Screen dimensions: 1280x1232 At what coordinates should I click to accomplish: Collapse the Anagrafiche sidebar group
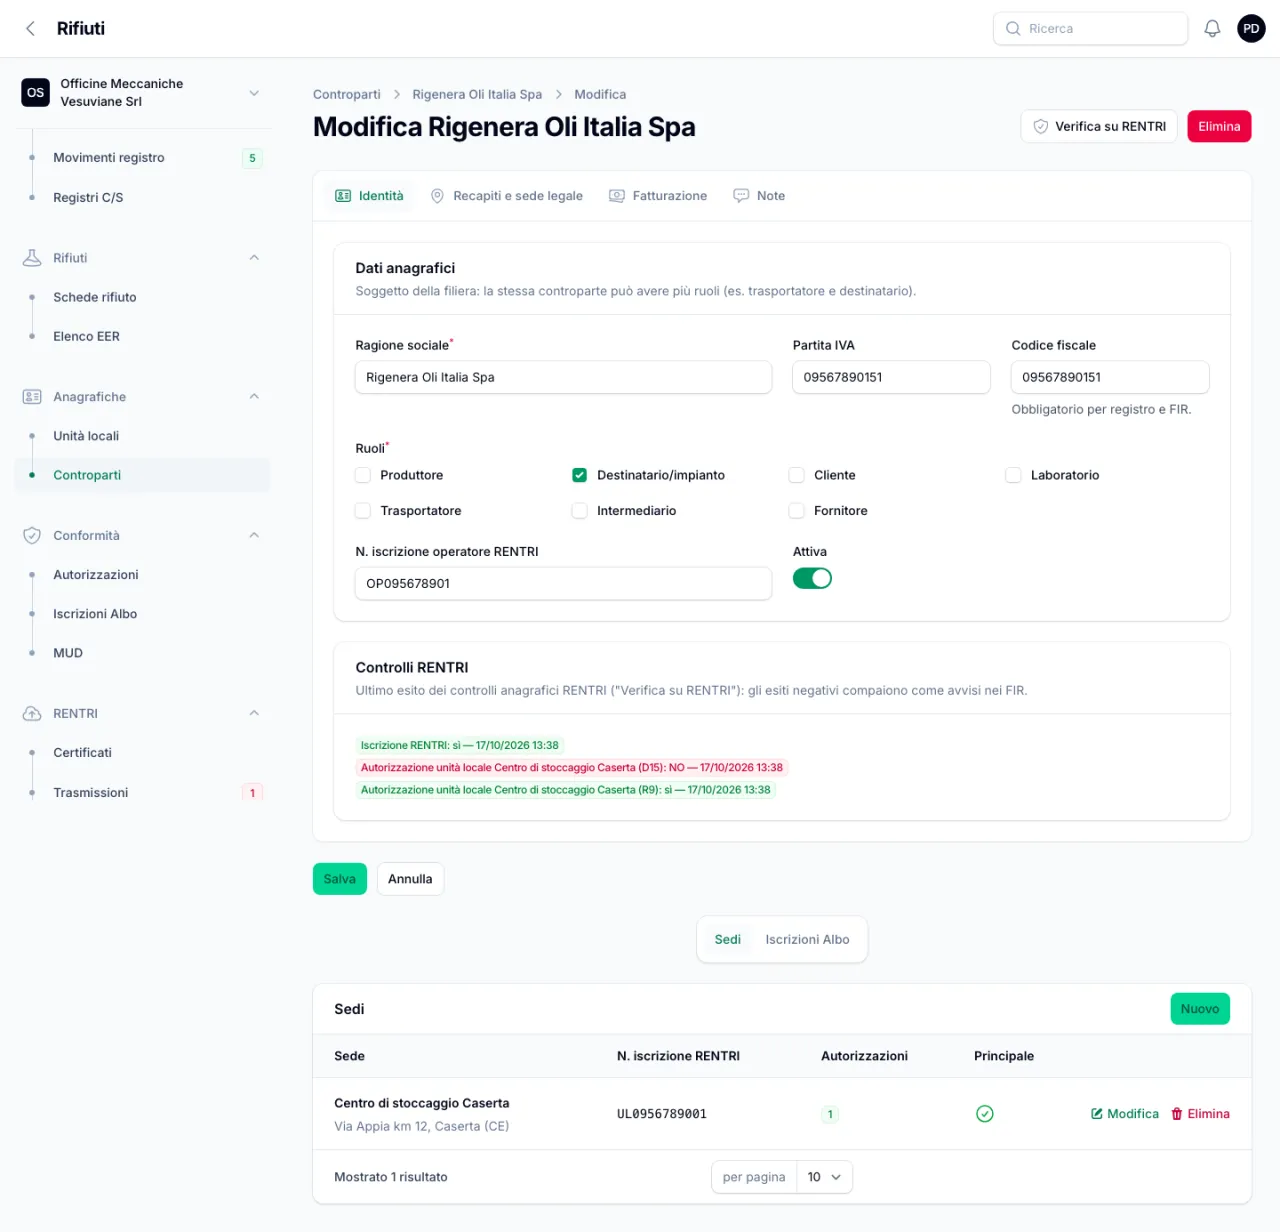click(x=254, y=397)
